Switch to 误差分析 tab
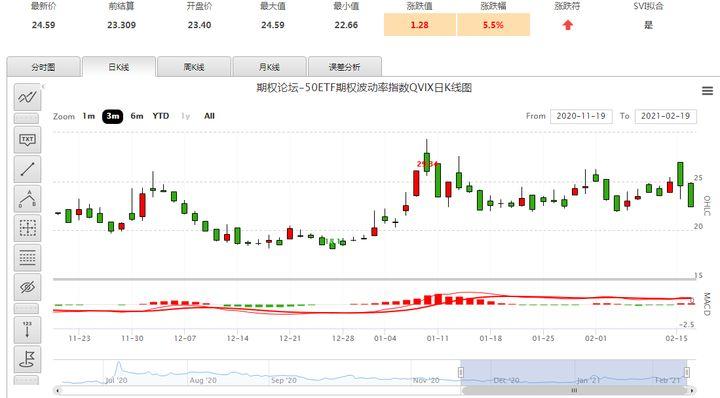Screen dimensions: 720x398 click(x=345, y=67)
